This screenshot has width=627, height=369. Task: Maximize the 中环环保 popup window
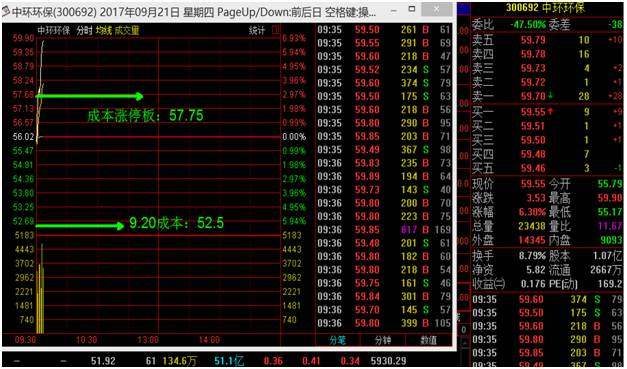coord(412,9)
